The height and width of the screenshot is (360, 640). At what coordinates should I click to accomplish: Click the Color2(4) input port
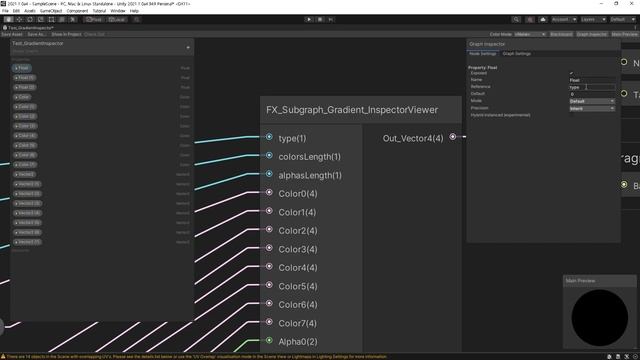pyautogui.click(x=269, y=229)
